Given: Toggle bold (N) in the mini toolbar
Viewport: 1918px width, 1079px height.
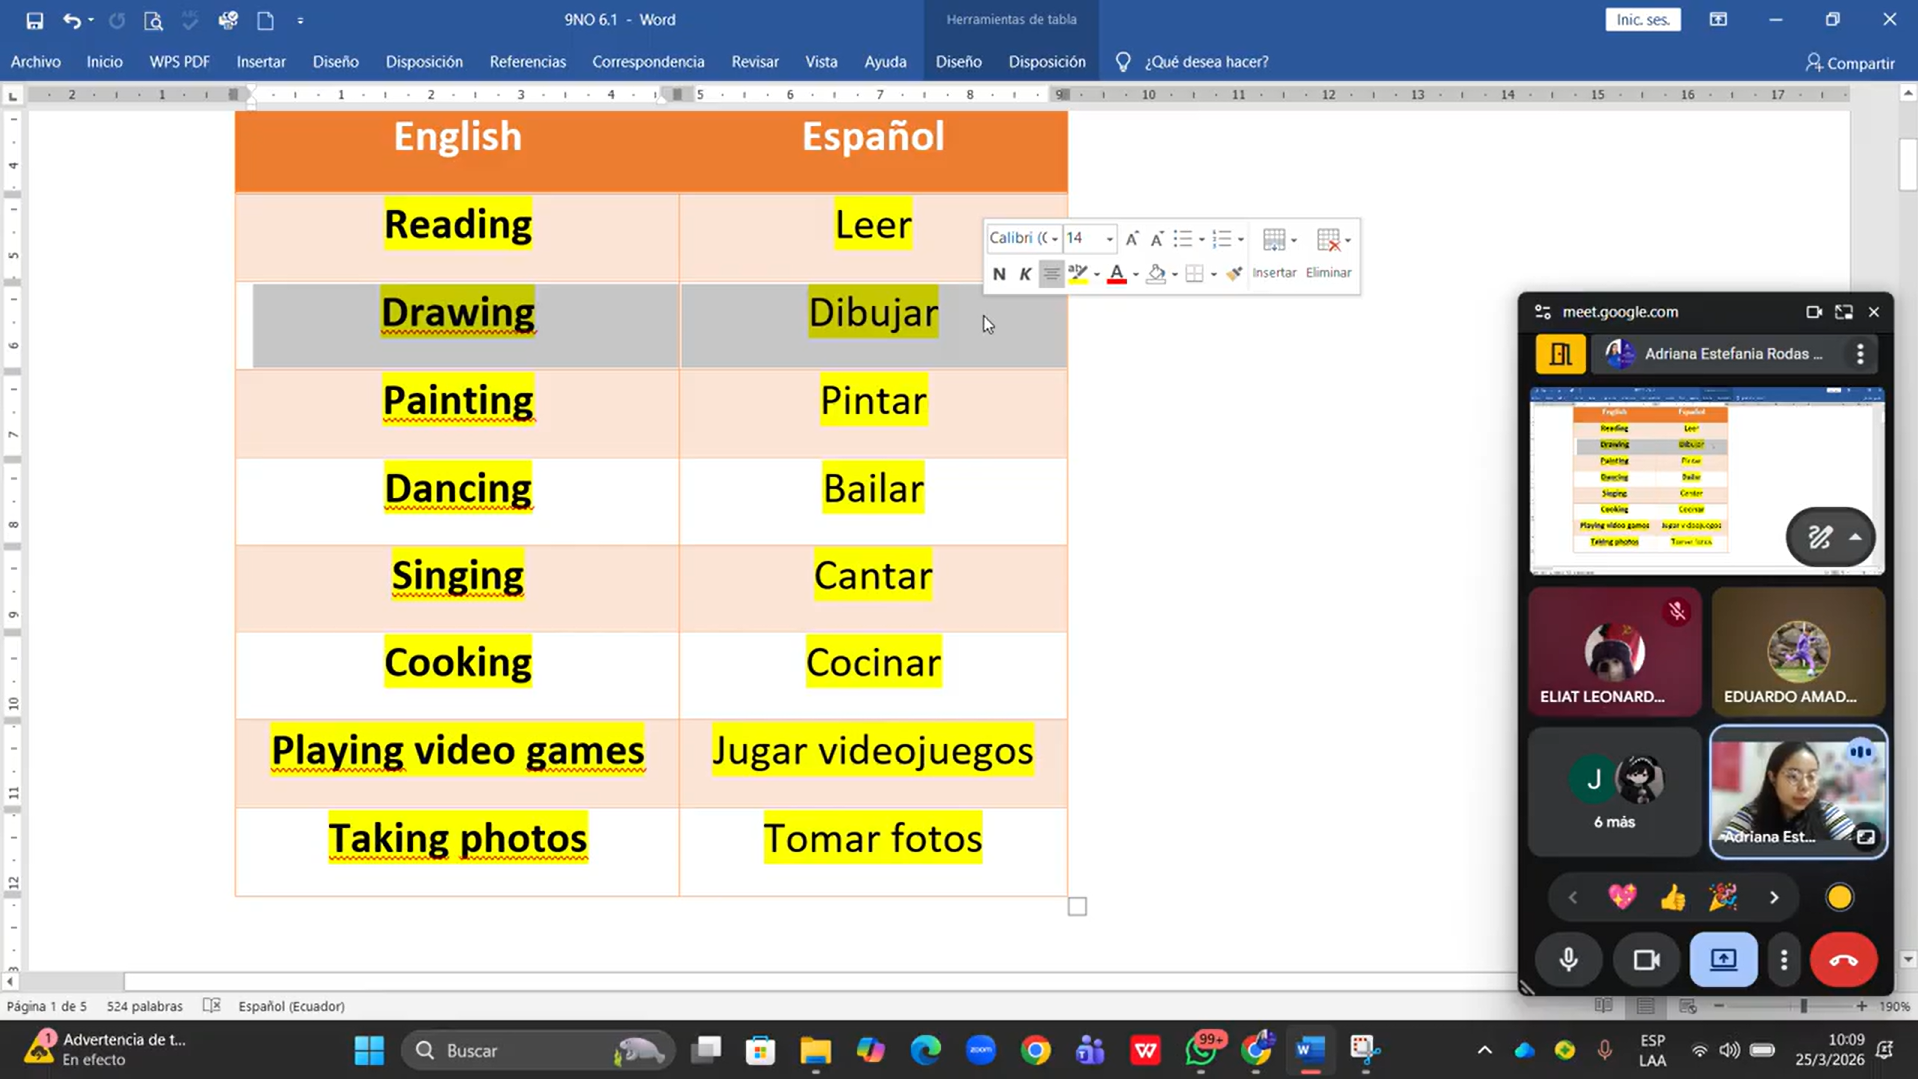Looking at the screenshot, I should tap(998, 274).
